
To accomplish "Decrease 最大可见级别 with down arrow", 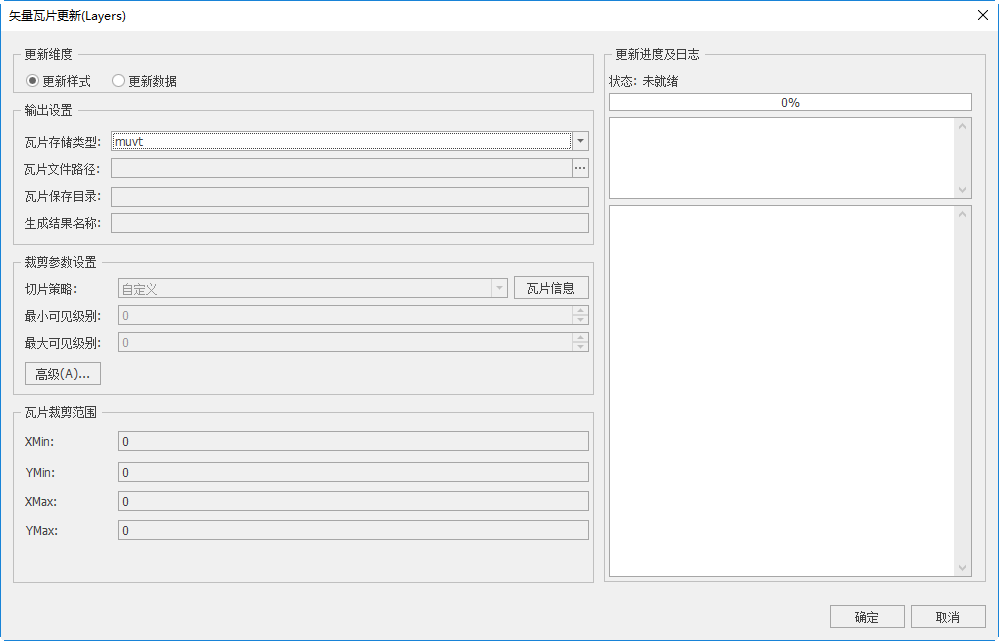I will click(580, 347).
